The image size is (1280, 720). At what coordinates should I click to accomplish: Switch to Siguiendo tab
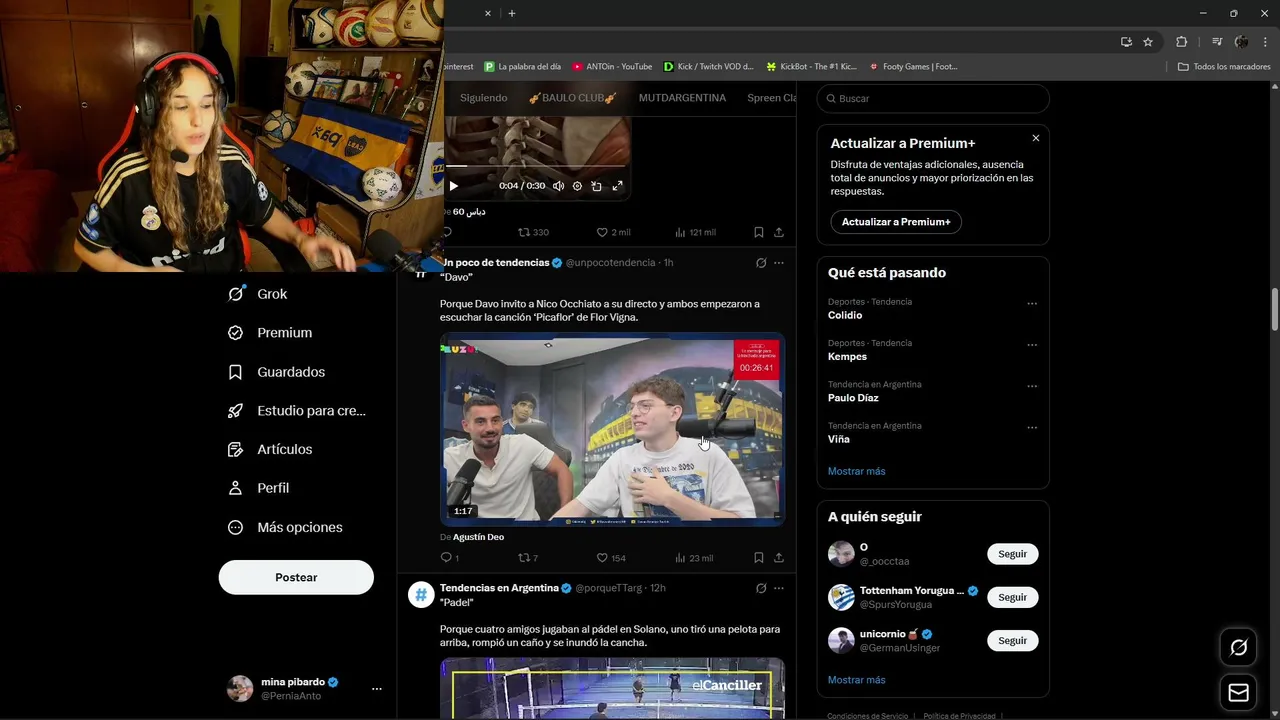pos(483,98)
